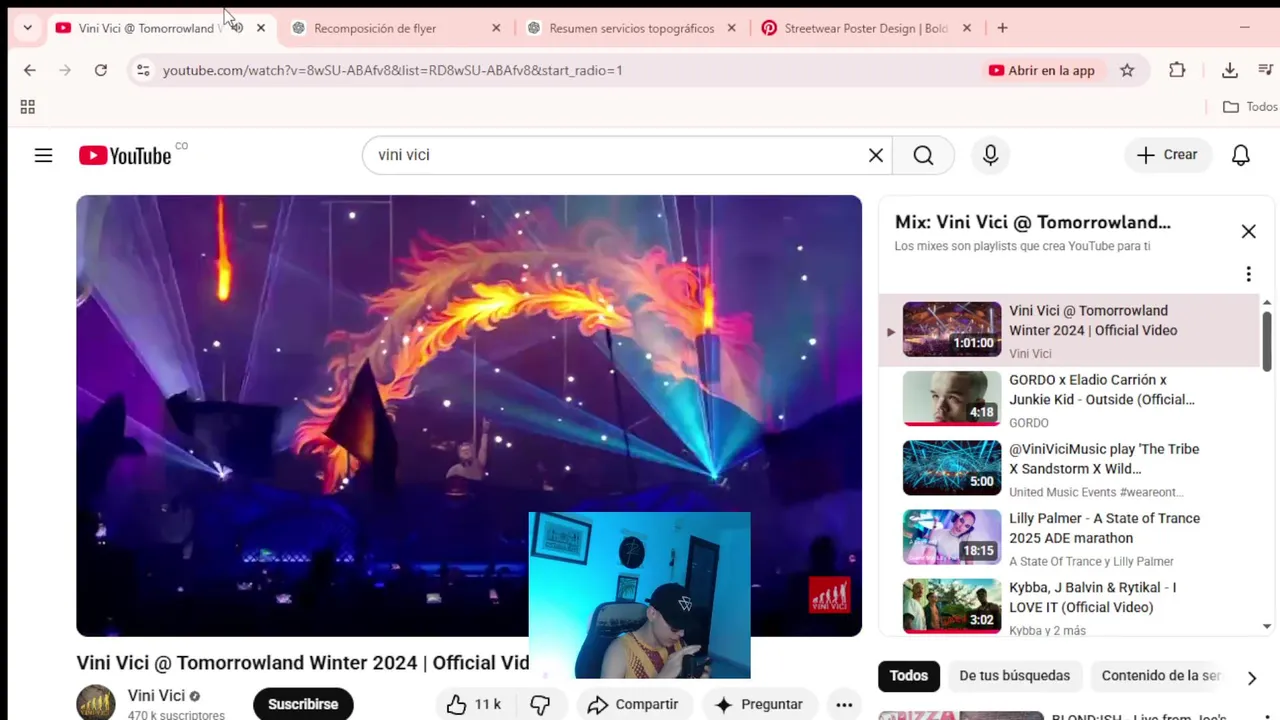Select Vini Vici Tomorrowland Winter 2024 playlist item
This screenshot has height=720, width=1280.
tap(1070, 331)
